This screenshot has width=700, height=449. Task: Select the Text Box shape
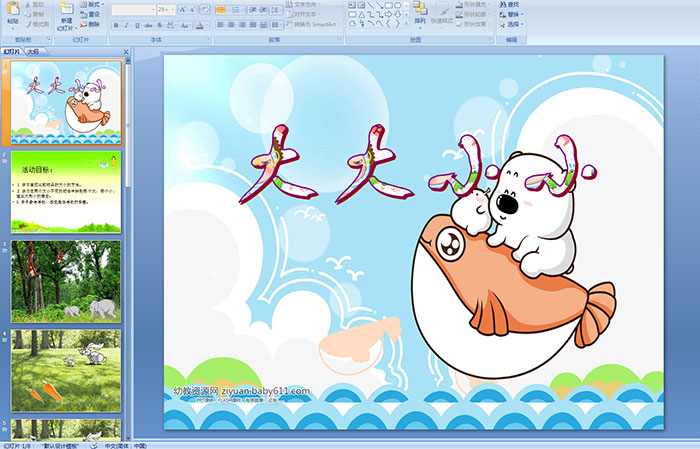click(352, 5)
